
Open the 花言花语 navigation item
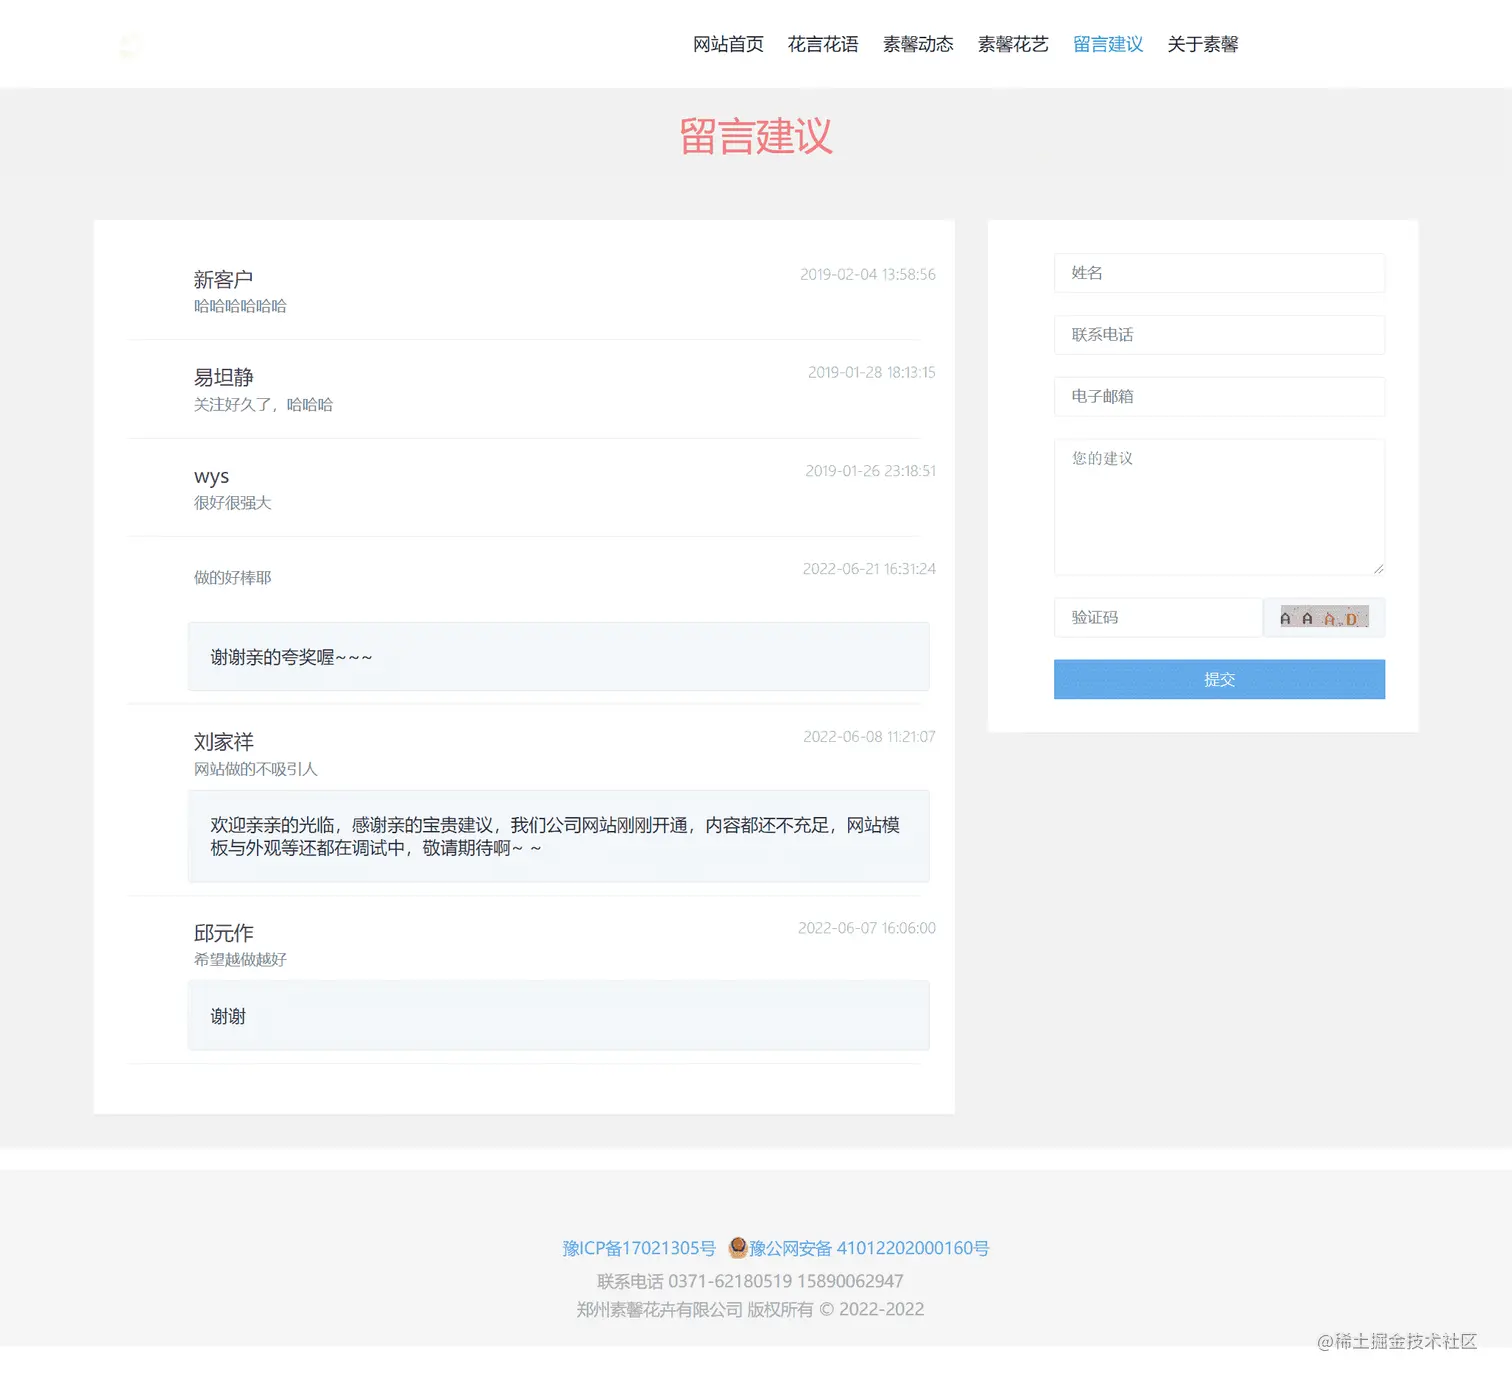point(823,44)
